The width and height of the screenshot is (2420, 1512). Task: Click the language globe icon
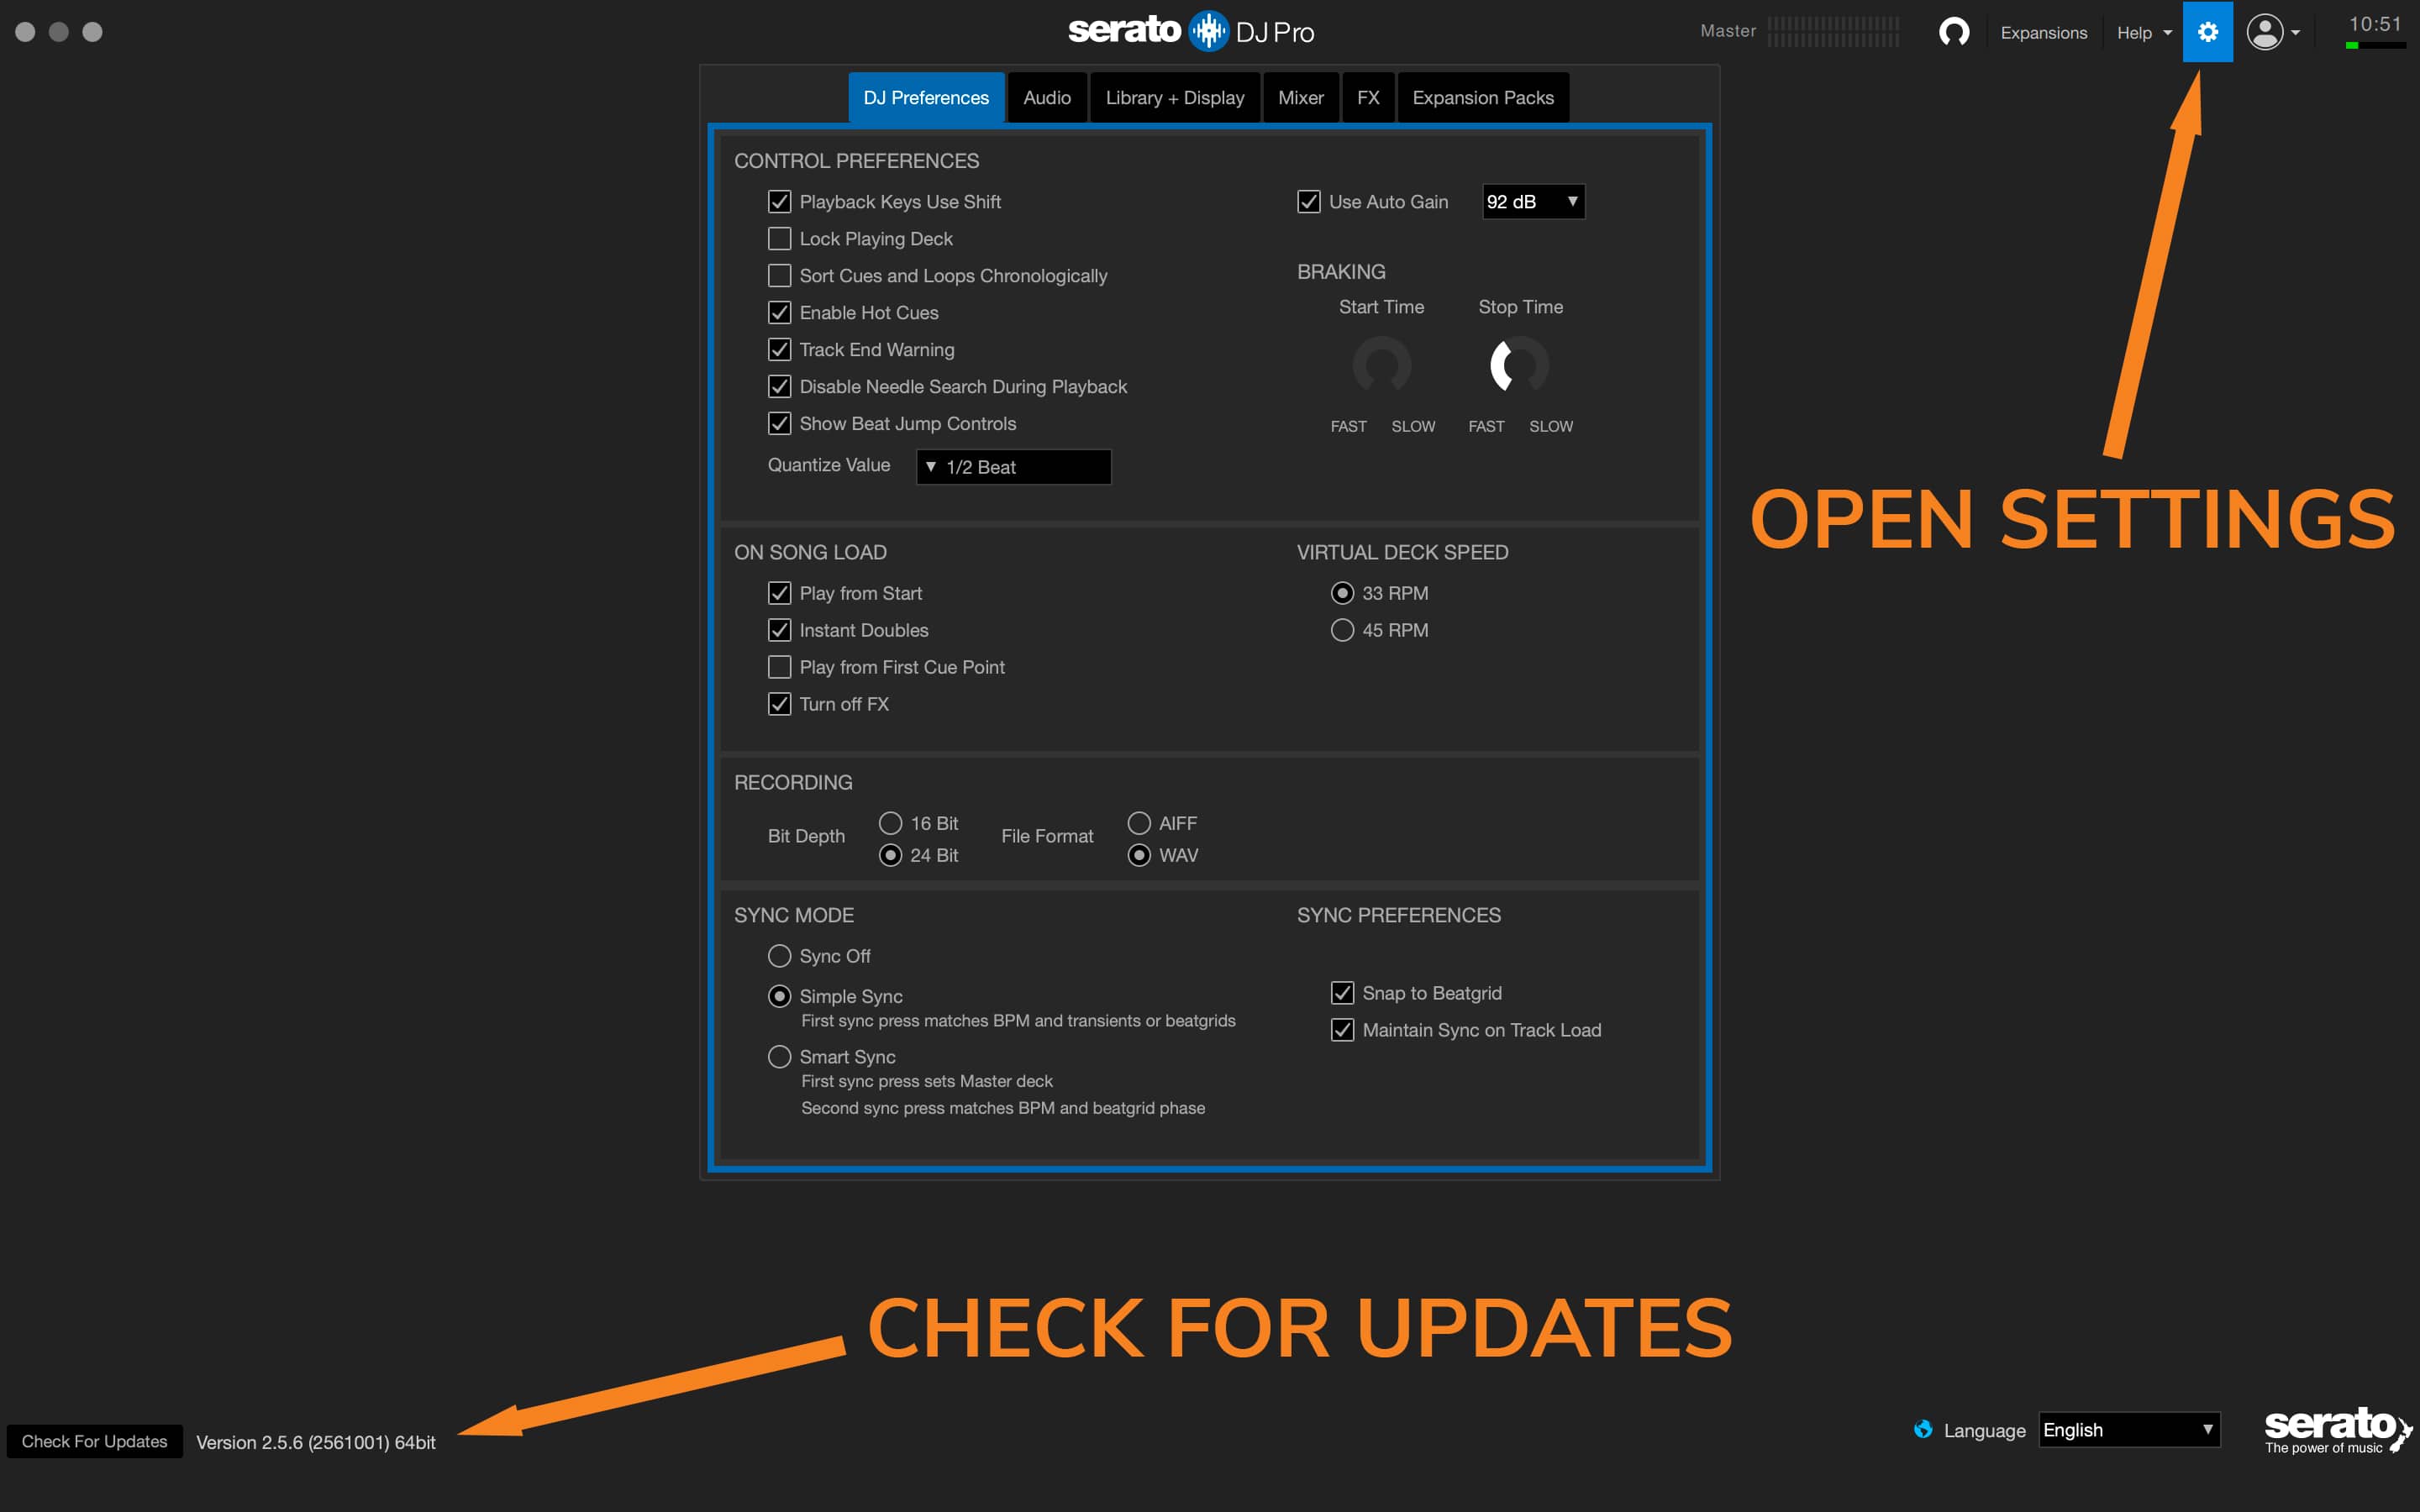click(1925, 1429)
